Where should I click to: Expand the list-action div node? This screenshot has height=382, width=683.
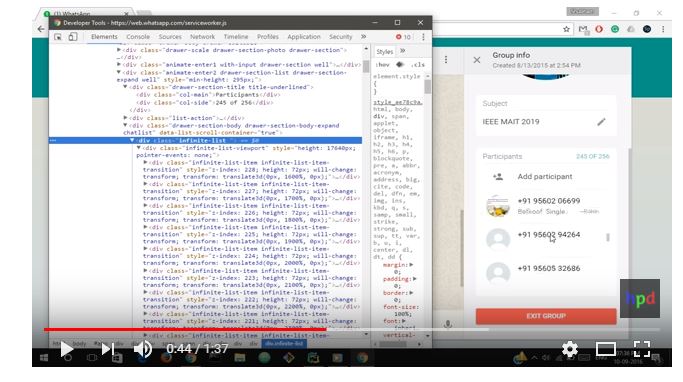[125, 118]
